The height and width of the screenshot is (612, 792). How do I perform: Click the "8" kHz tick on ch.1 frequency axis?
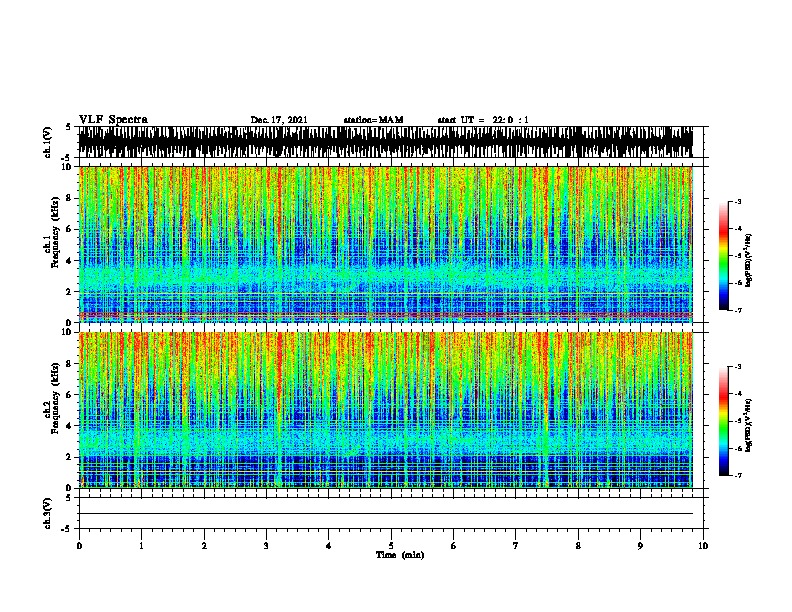(x=70, y=198)
